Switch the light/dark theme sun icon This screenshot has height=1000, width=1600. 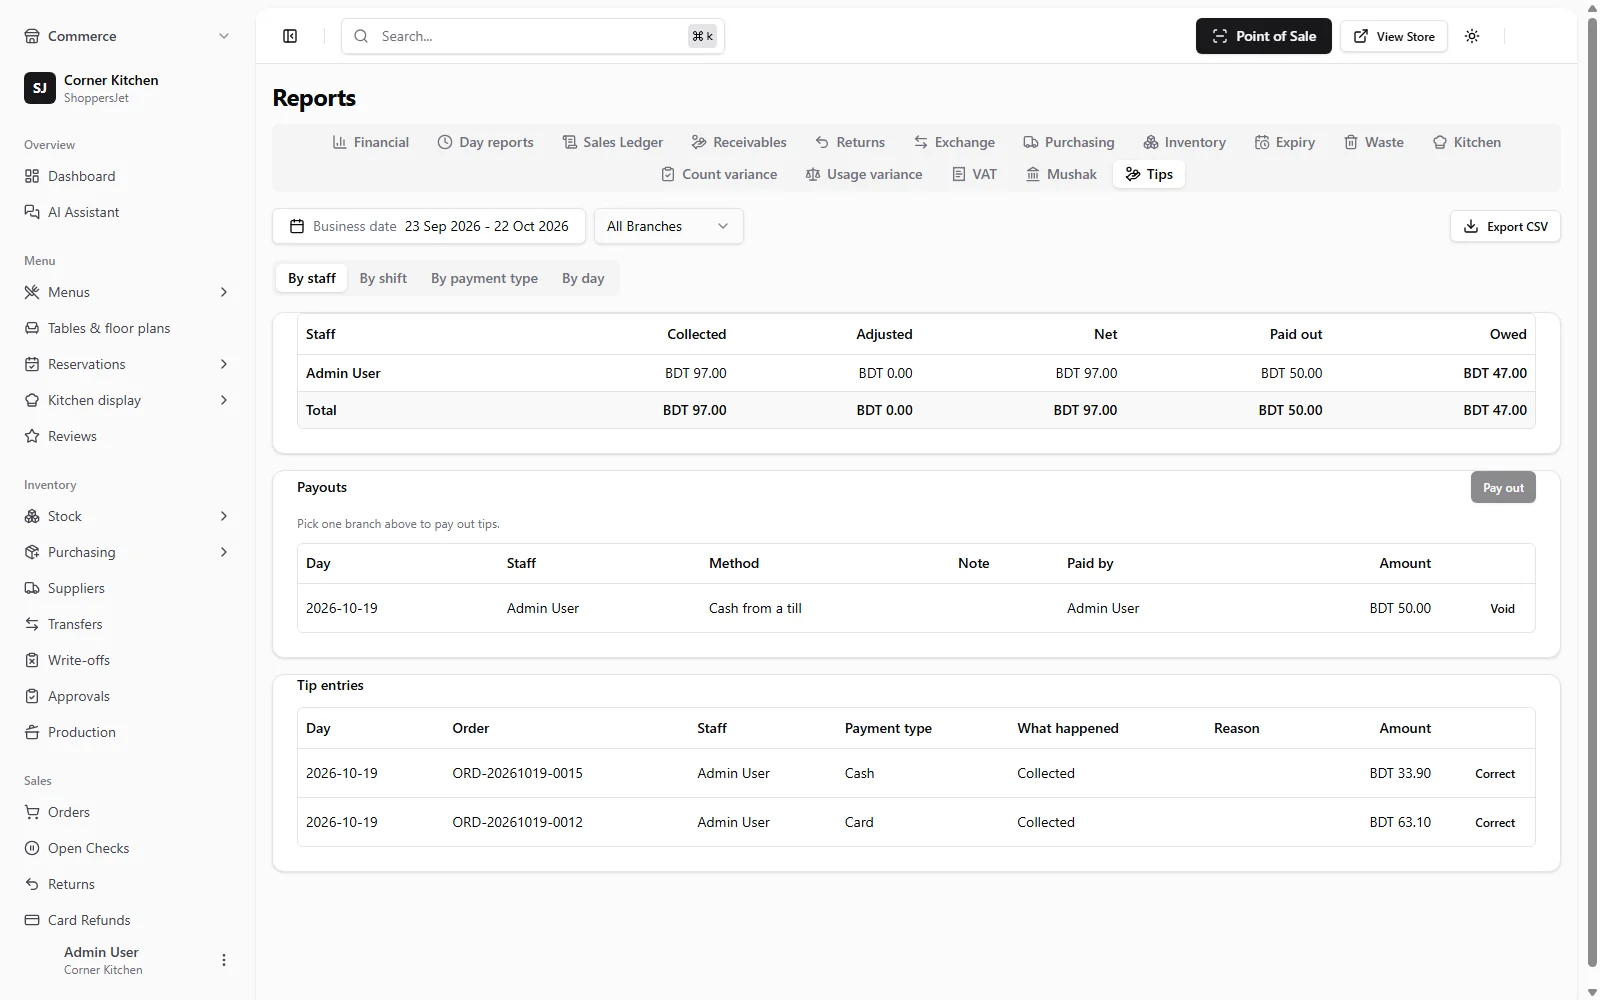click(x=1472, y=36)
